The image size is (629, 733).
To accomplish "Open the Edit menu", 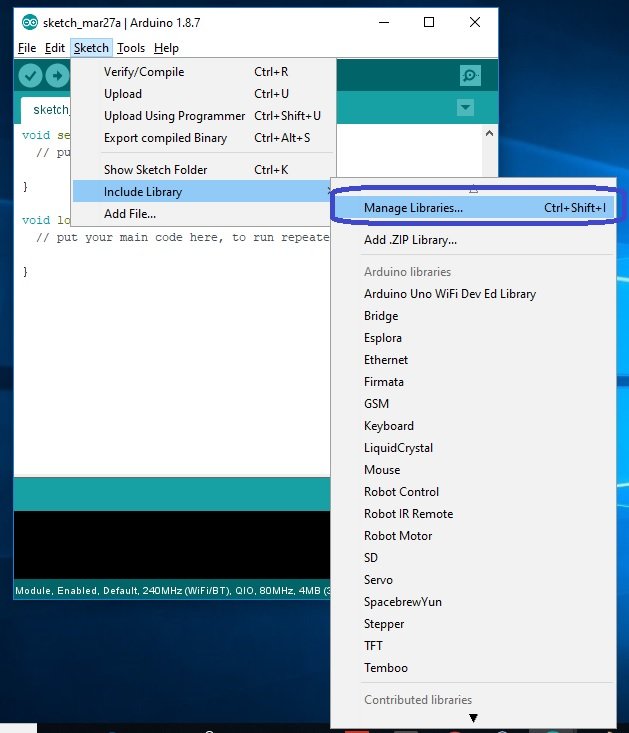I will click(55, 48).
